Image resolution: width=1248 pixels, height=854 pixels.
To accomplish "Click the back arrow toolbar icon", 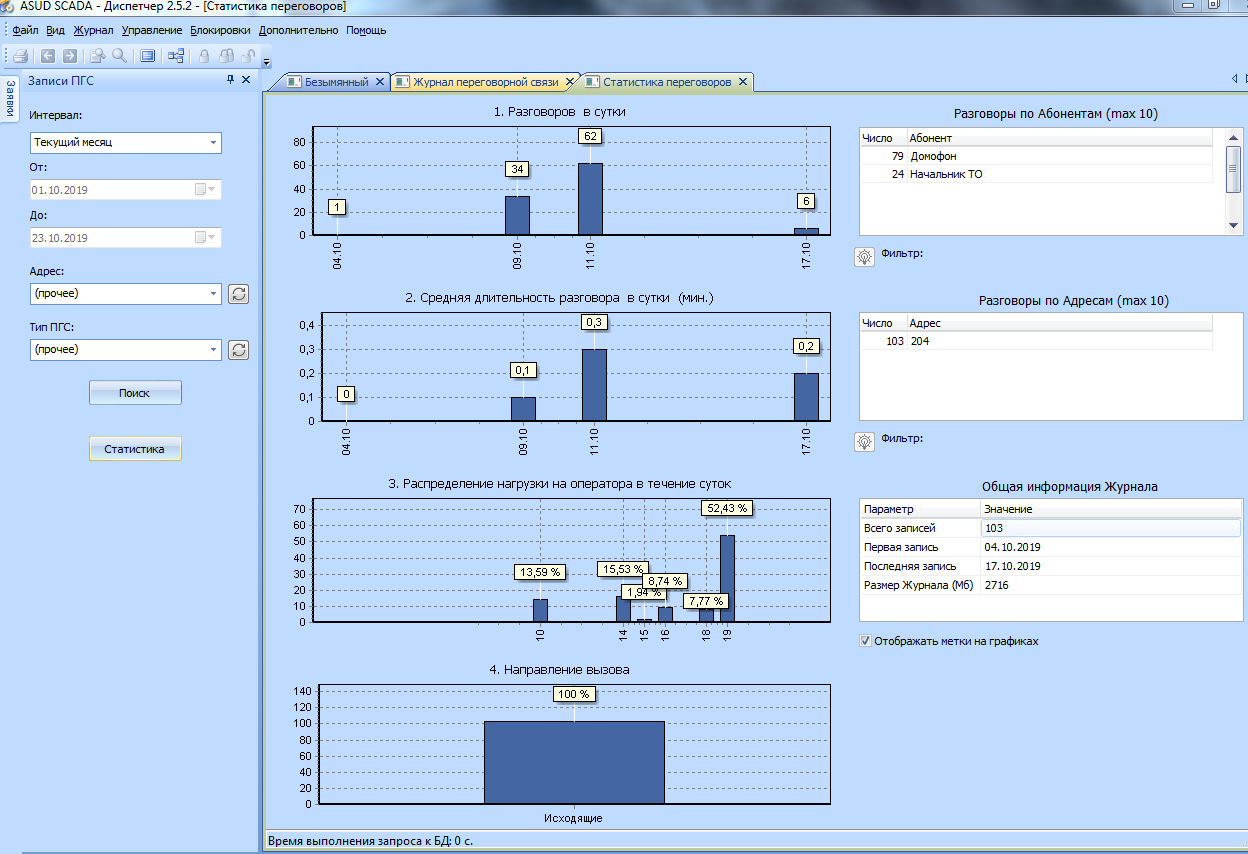I will click(x=48, y=56).
